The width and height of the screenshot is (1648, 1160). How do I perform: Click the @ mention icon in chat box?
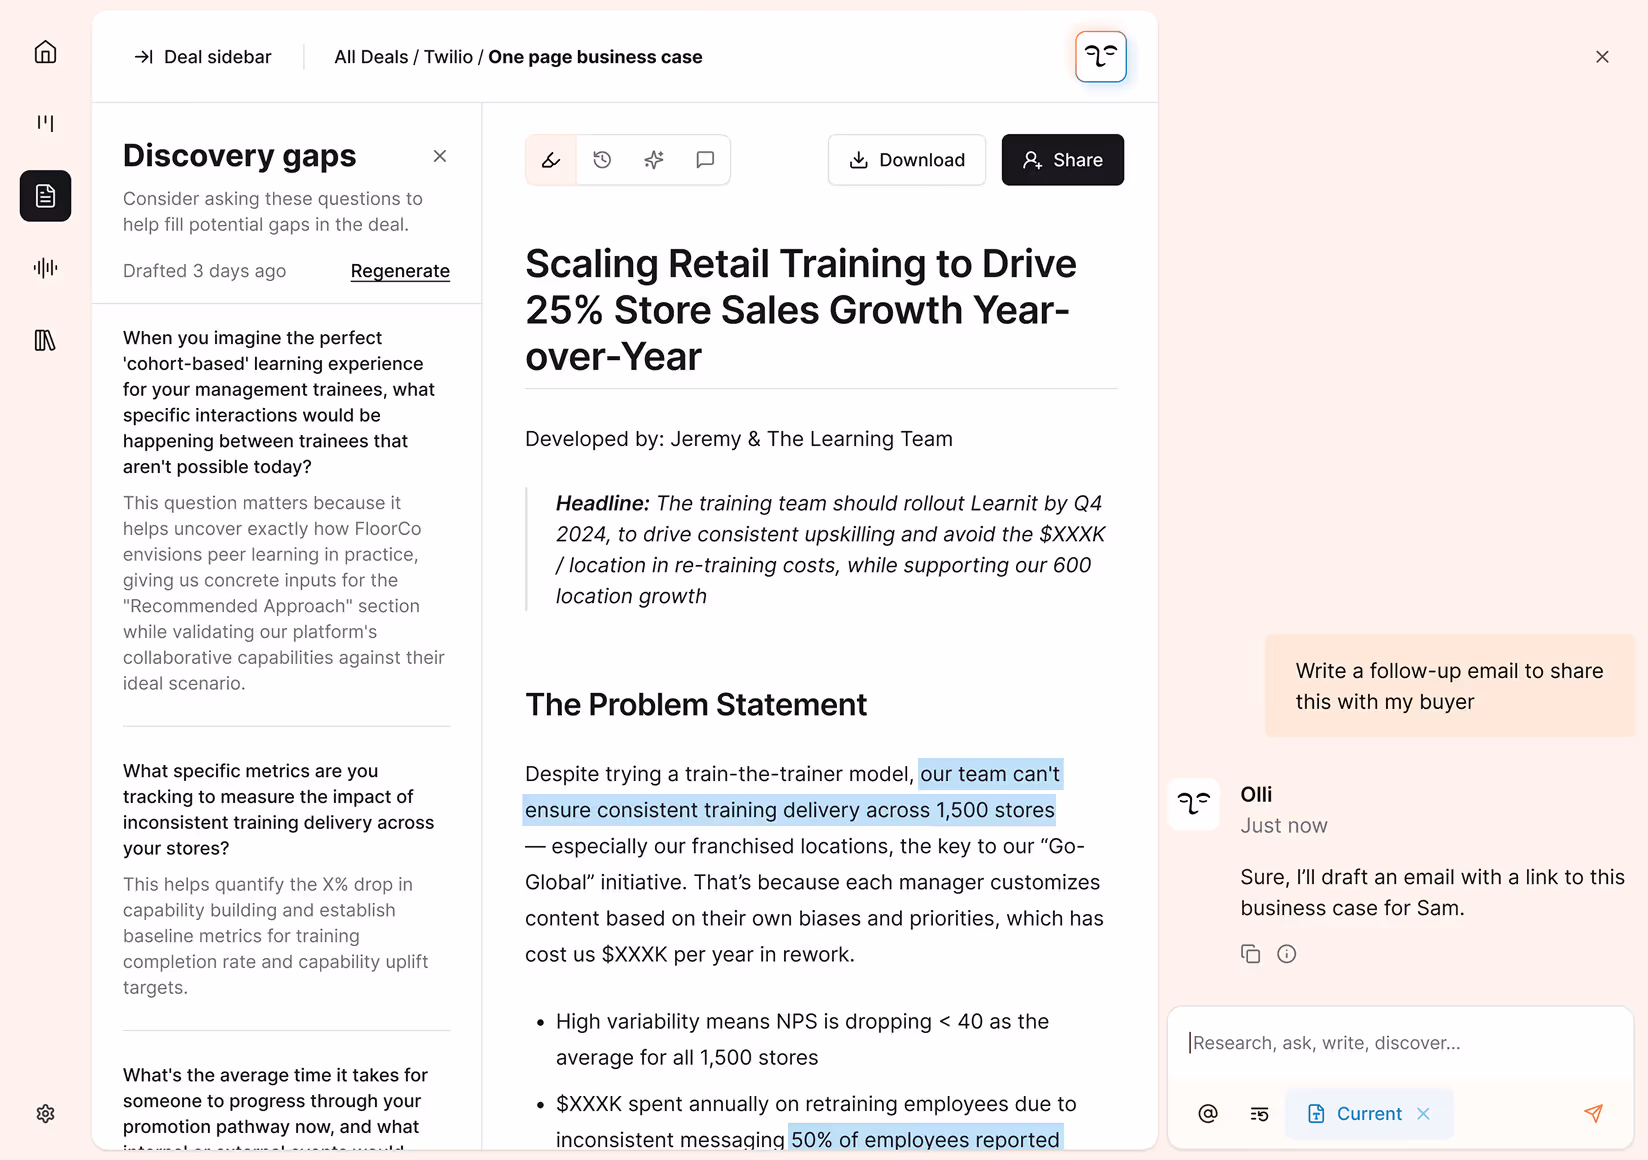[x=1208, y=1114]
